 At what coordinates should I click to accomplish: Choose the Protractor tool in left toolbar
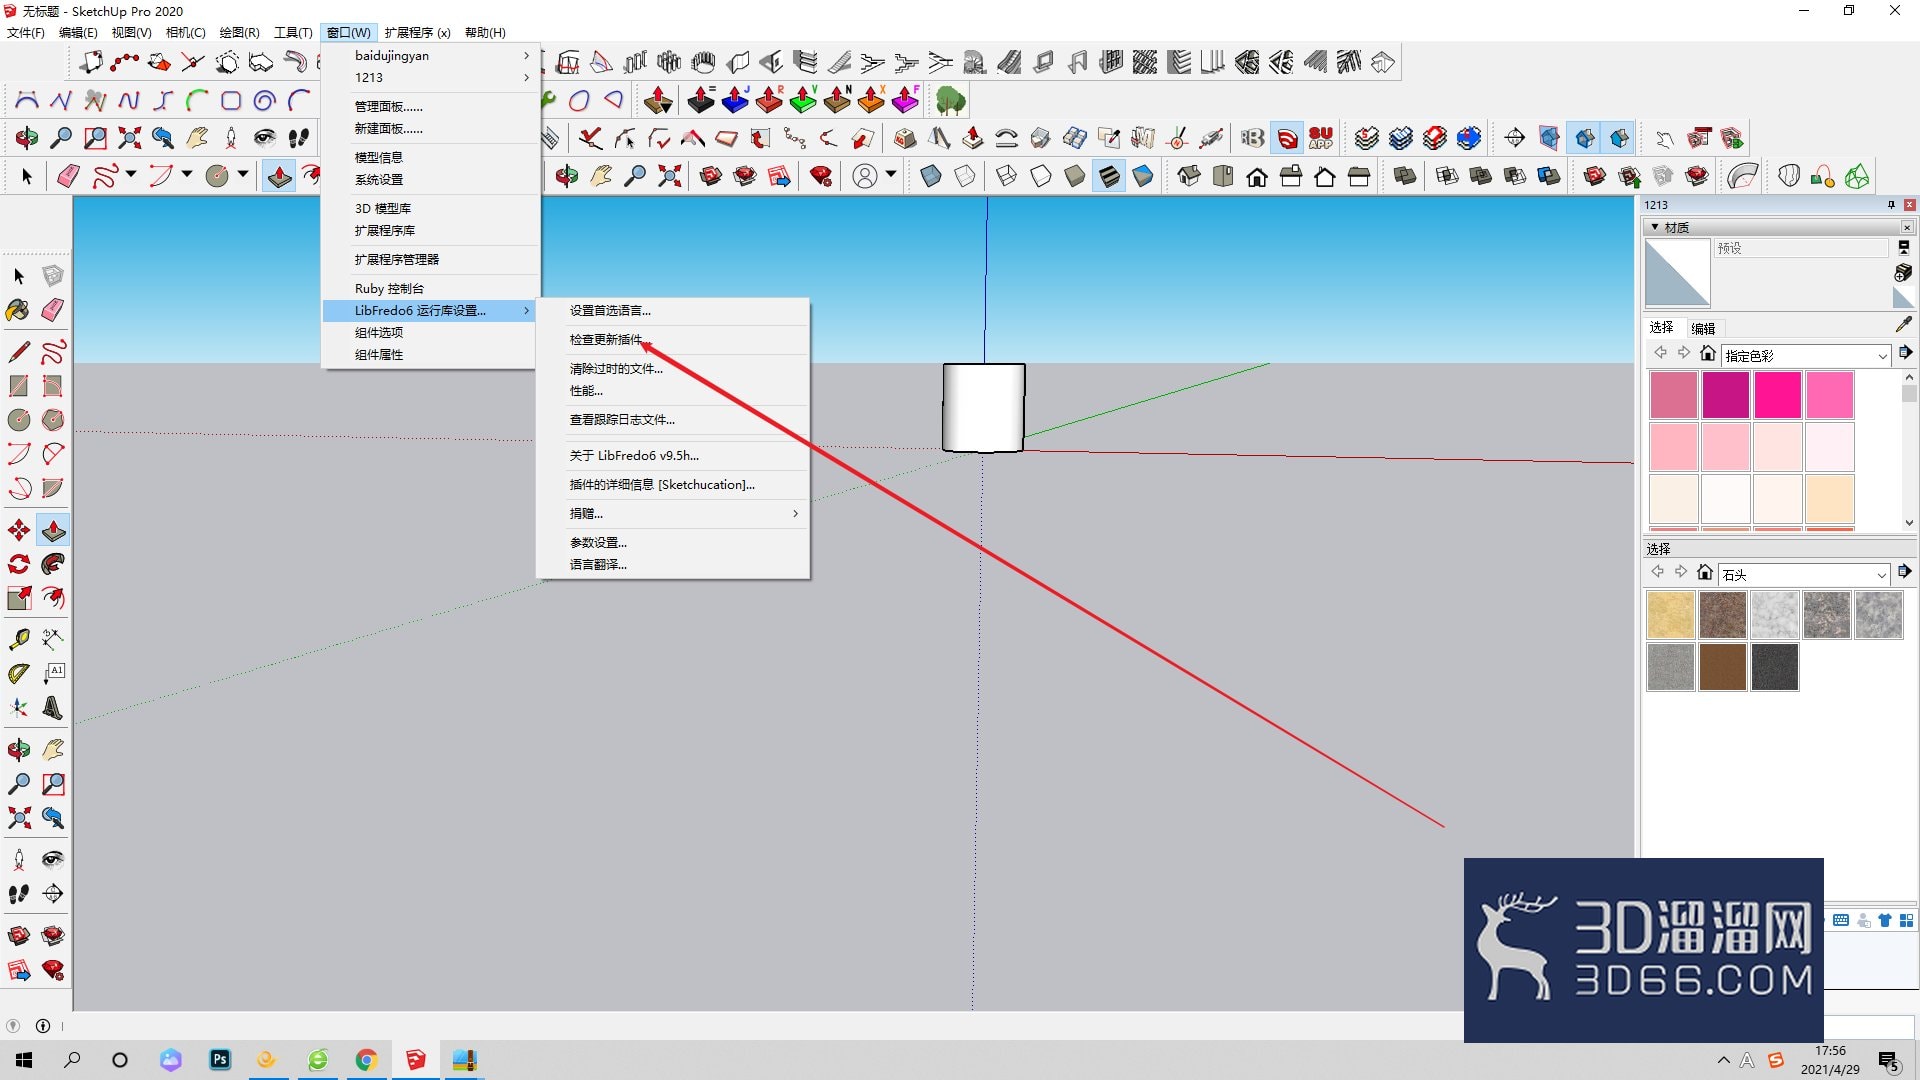point(18,674)
